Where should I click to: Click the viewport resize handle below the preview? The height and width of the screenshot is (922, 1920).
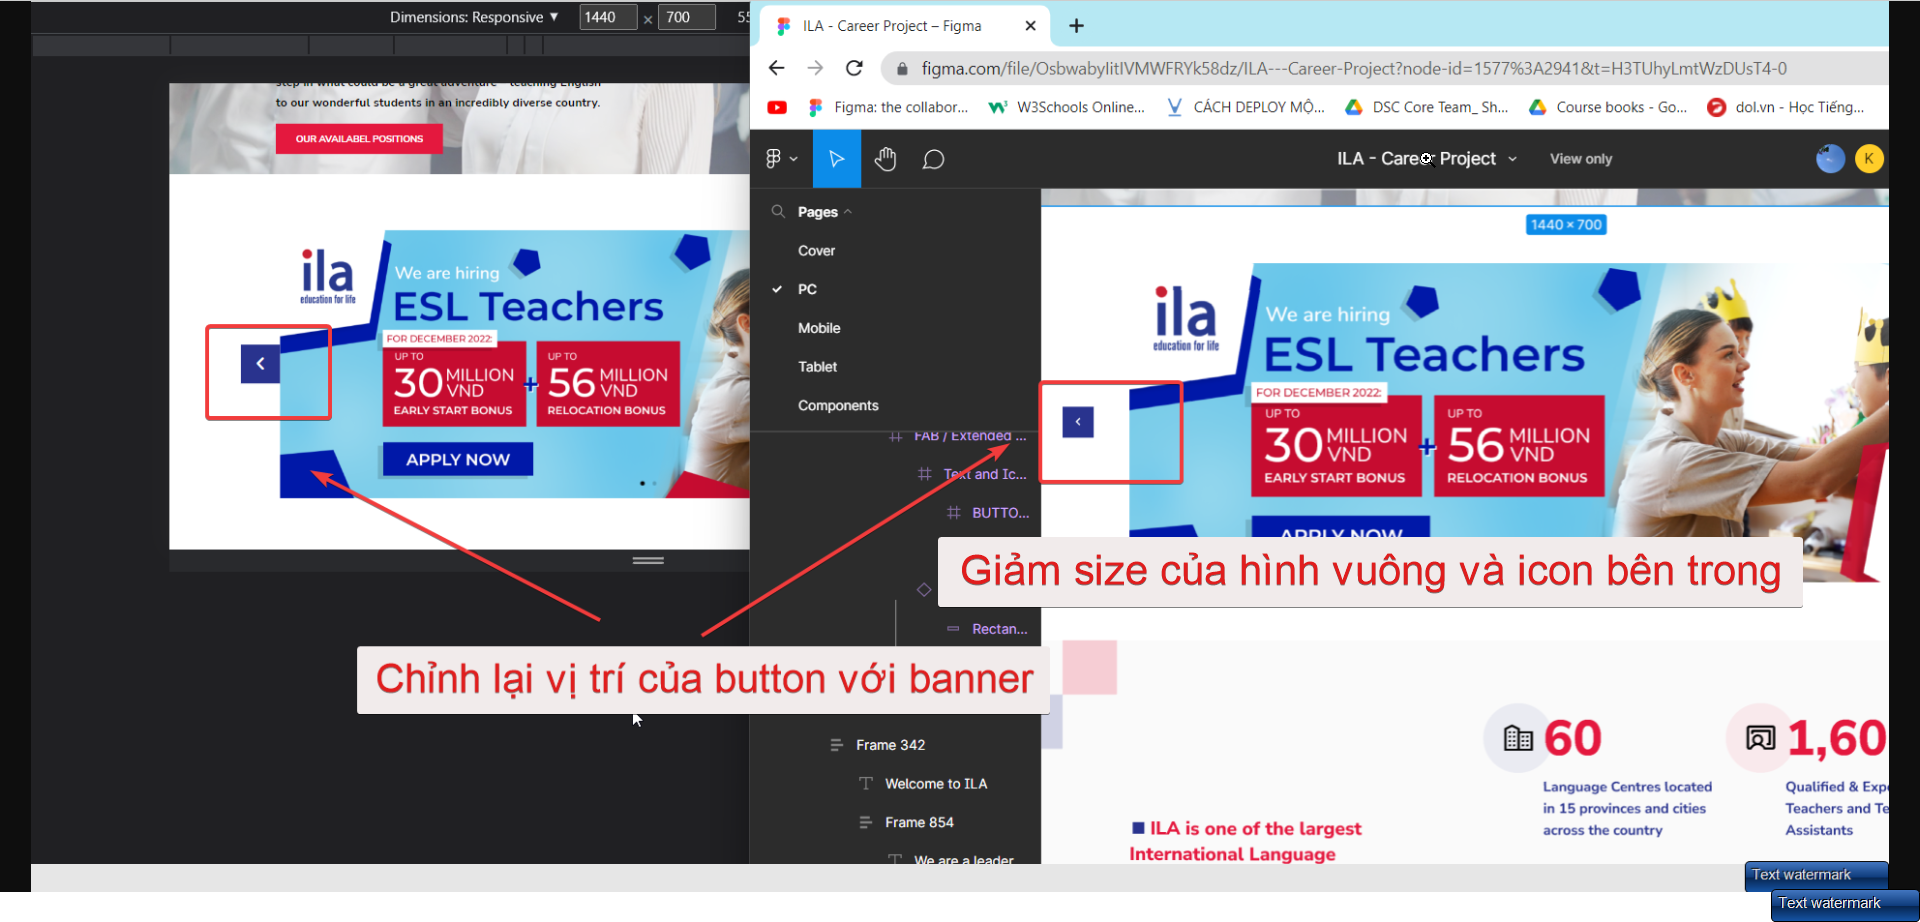point(648,560)
